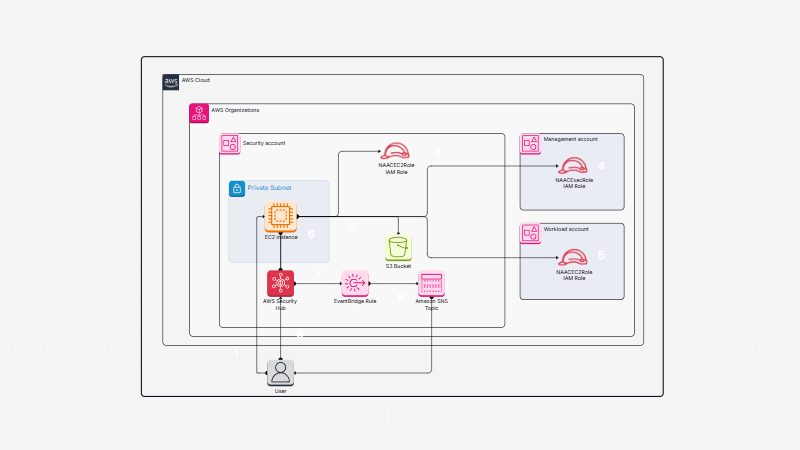Click the "Private Subnet" label text
The height and width of the screenshot is (450, 800).
[269, 188]
